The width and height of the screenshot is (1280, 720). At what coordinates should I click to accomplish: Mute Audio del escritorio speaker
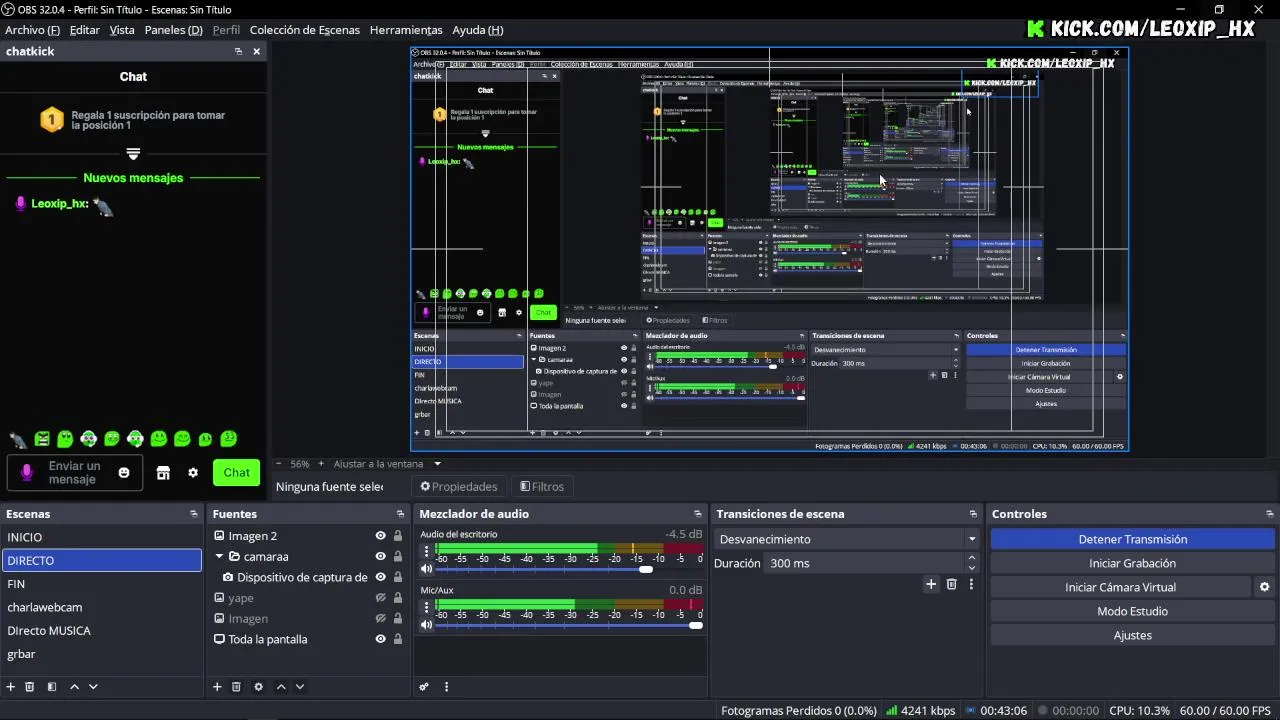point(427,568)
